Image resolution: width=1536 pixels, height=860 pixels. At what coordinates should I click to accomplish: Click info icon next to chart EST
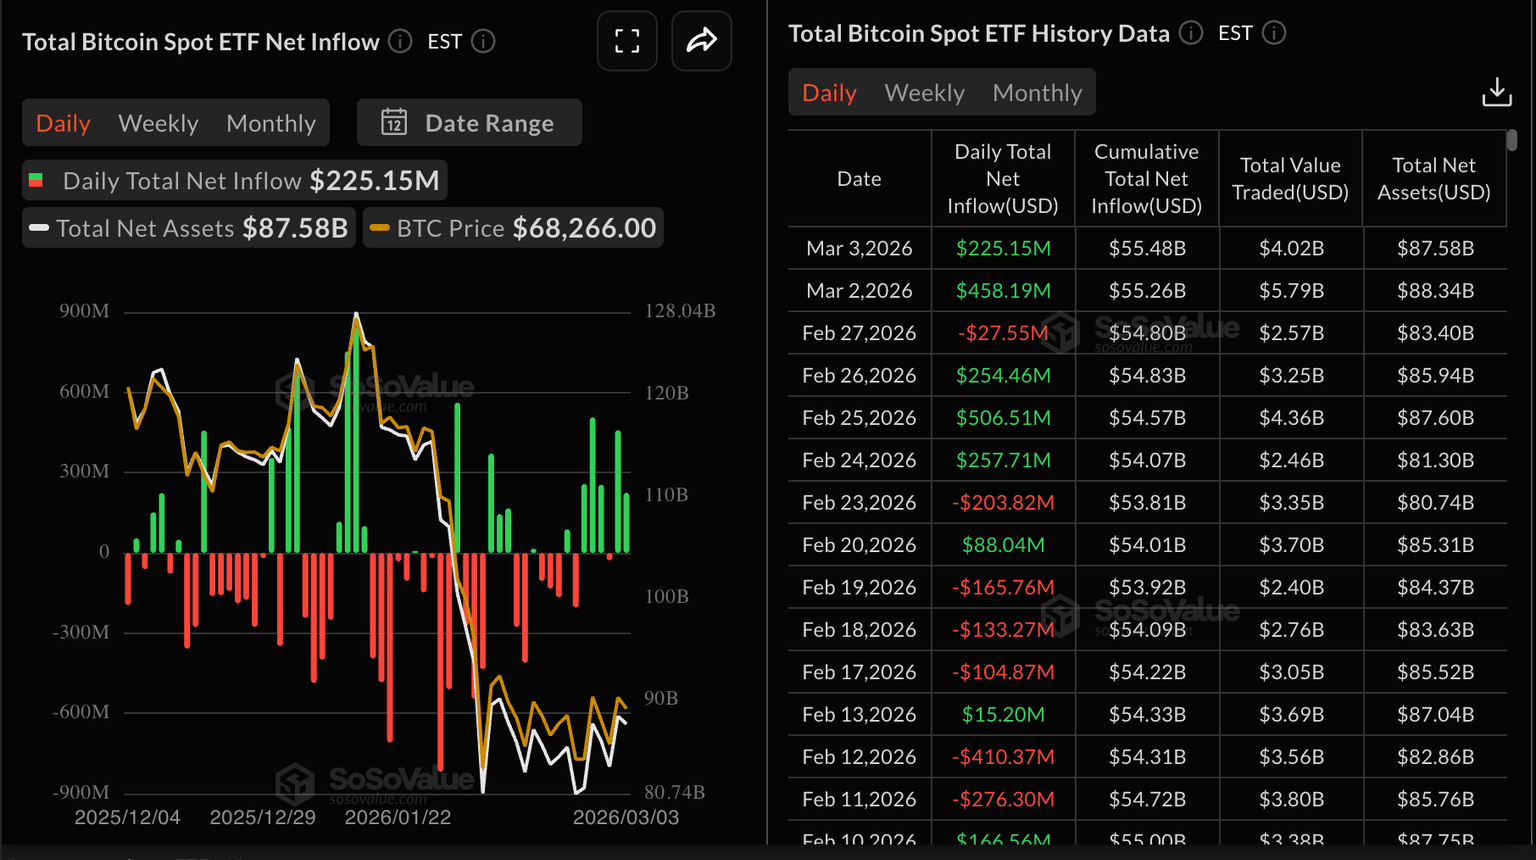pyautogui.click(x=483, y=41)
